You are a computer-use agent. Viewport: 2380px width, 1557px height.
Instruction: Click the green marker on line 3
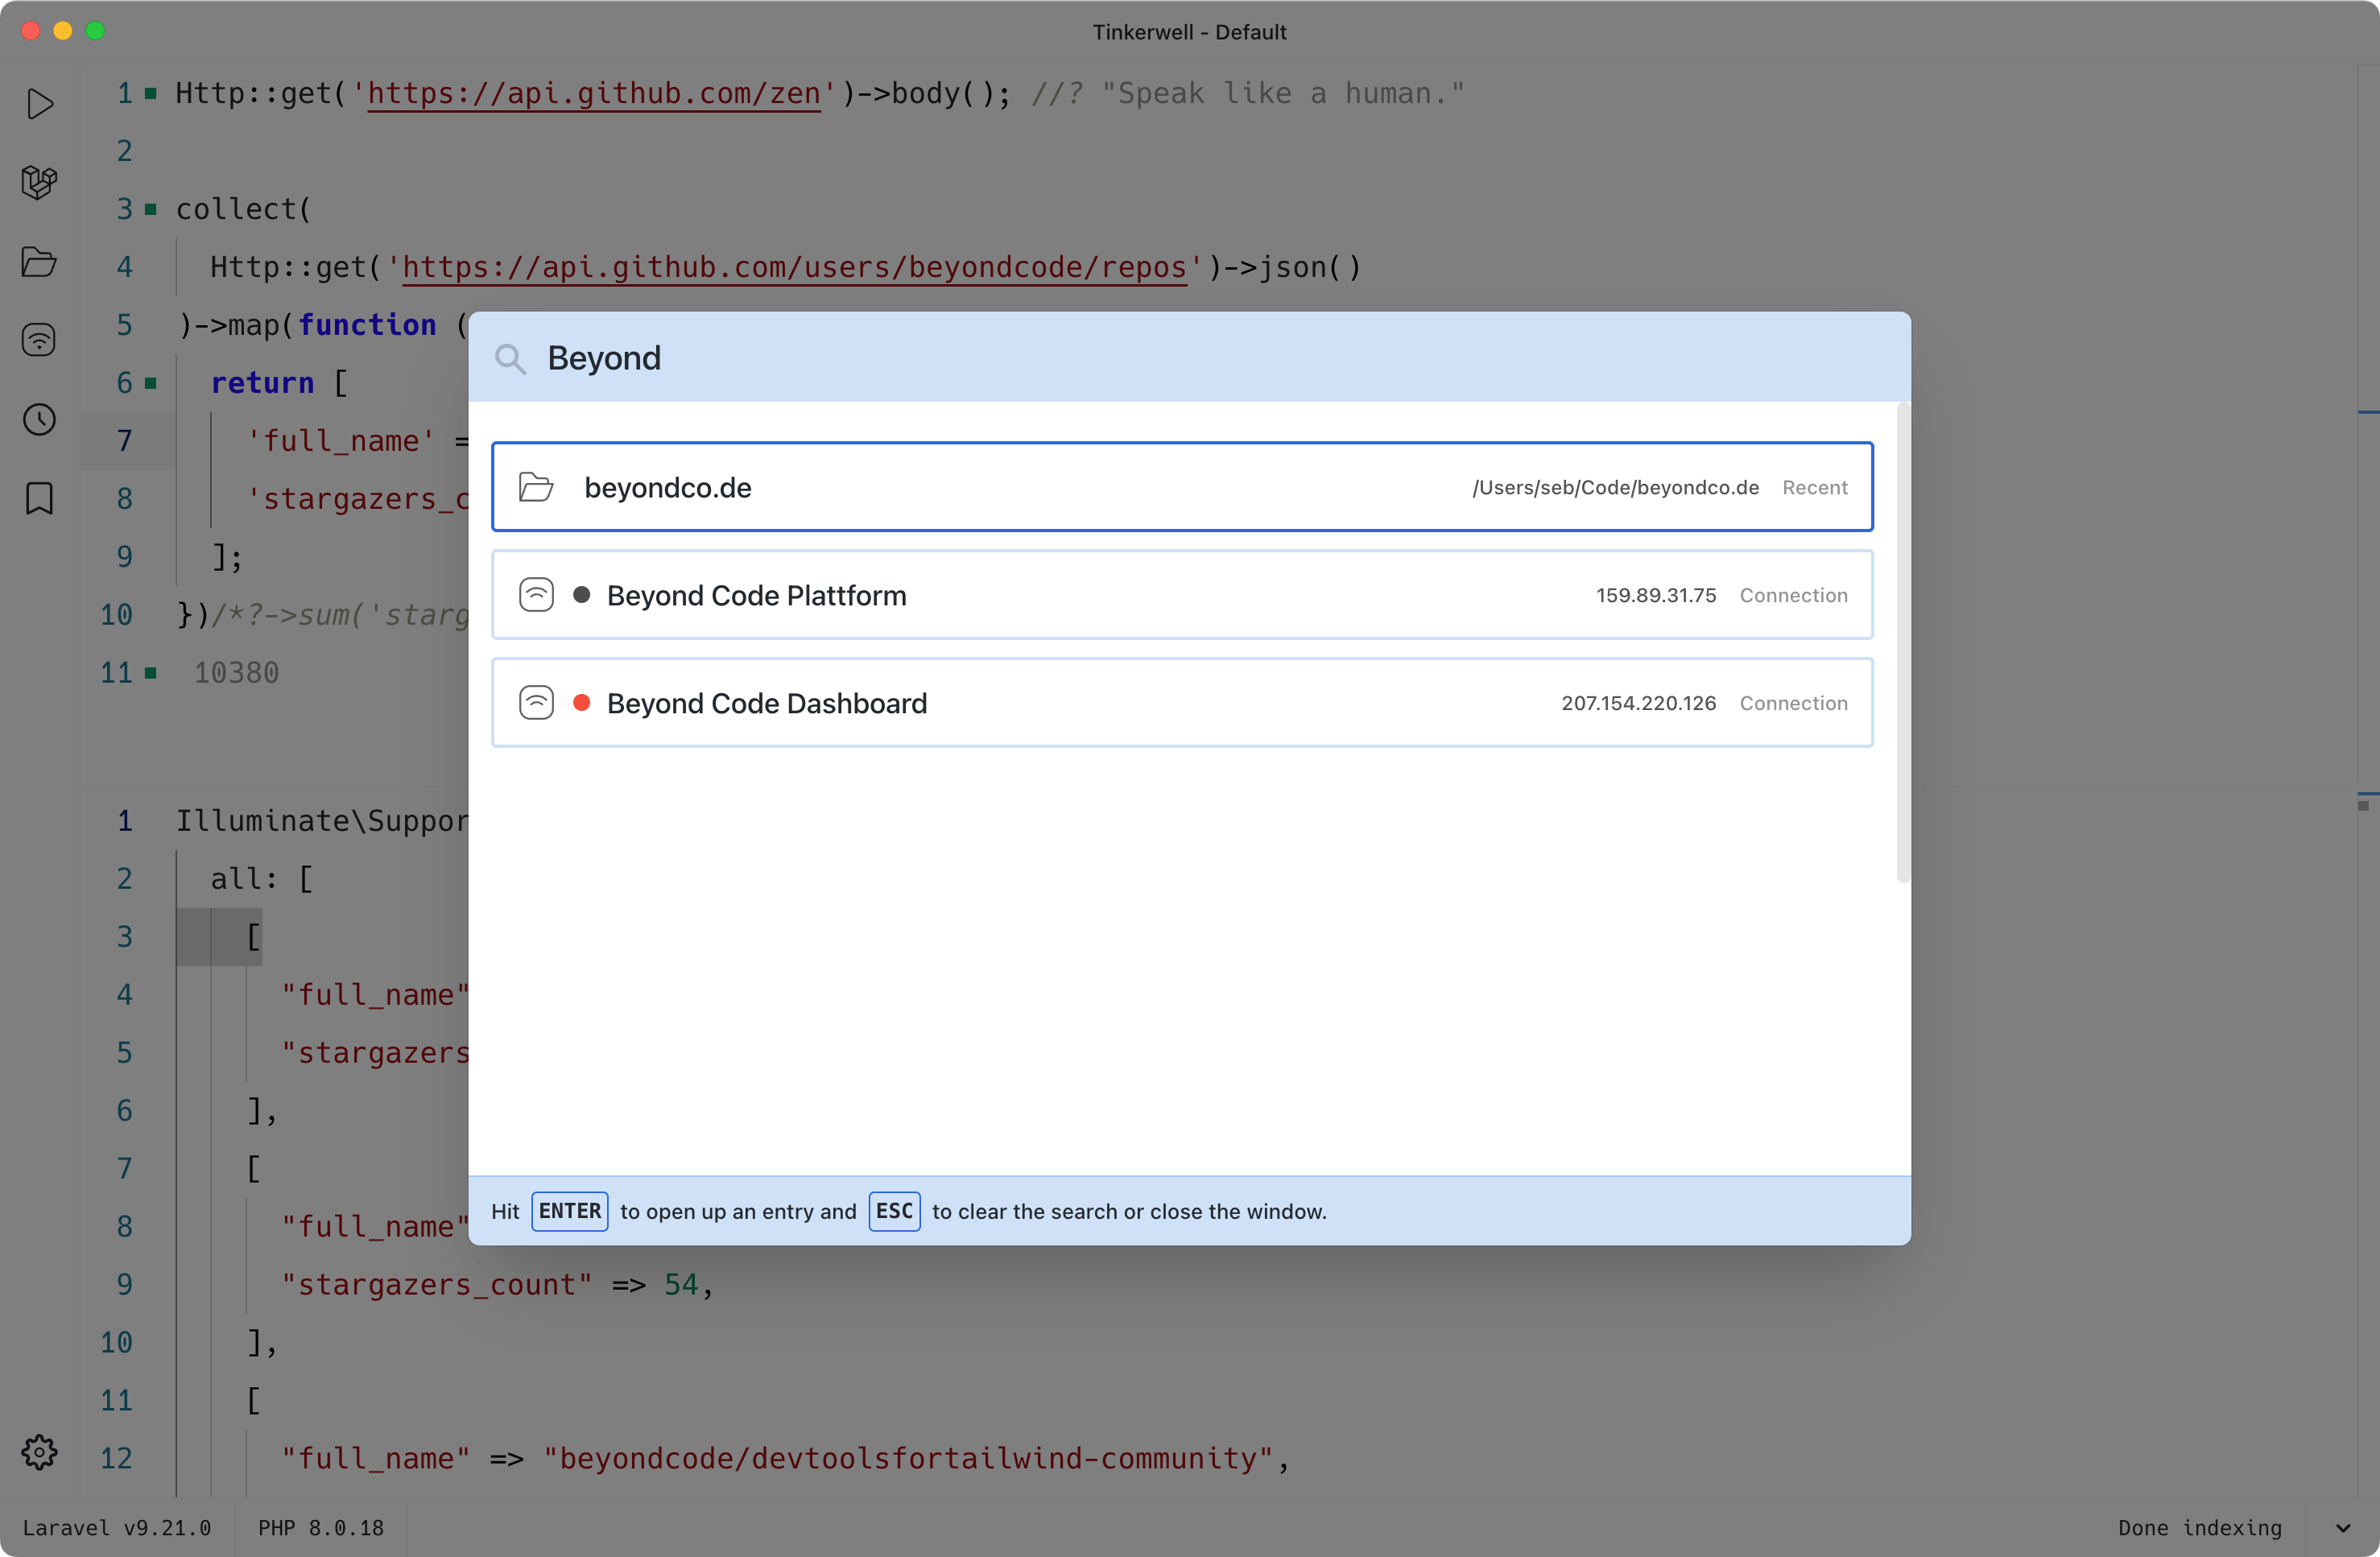[151, 209]
